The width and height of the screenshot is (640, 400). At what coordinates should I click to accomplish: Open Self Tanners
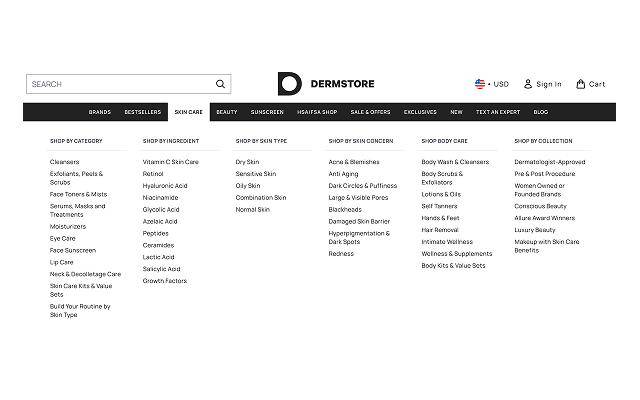click(439, 206)
